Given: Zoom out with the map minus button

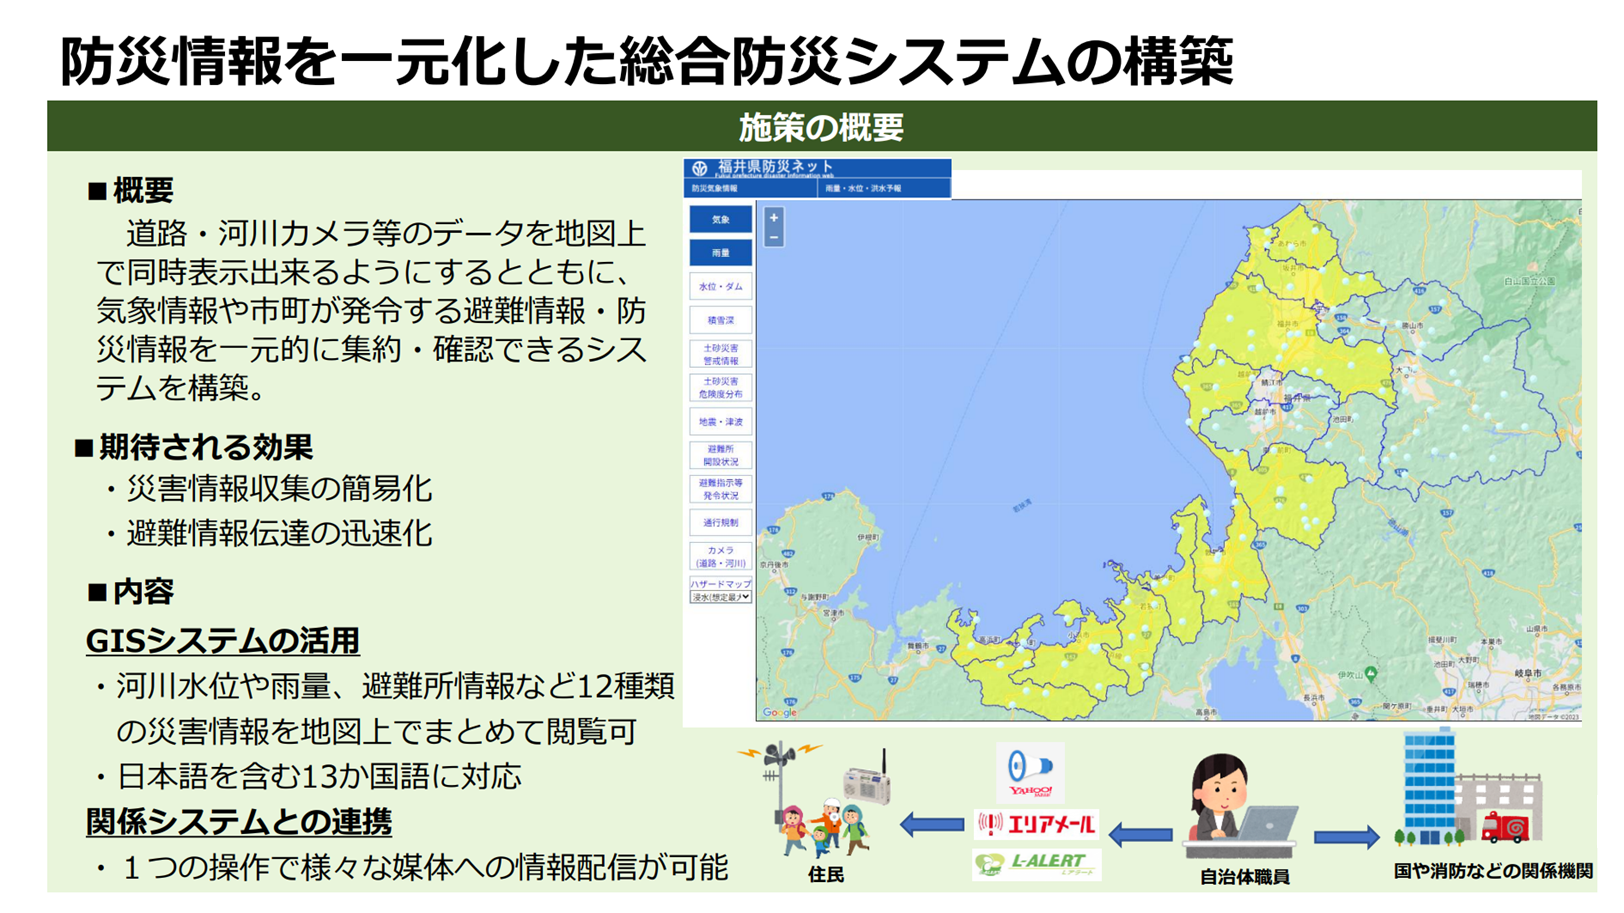Looking at the screenshot, I should (x=773, y=237).
